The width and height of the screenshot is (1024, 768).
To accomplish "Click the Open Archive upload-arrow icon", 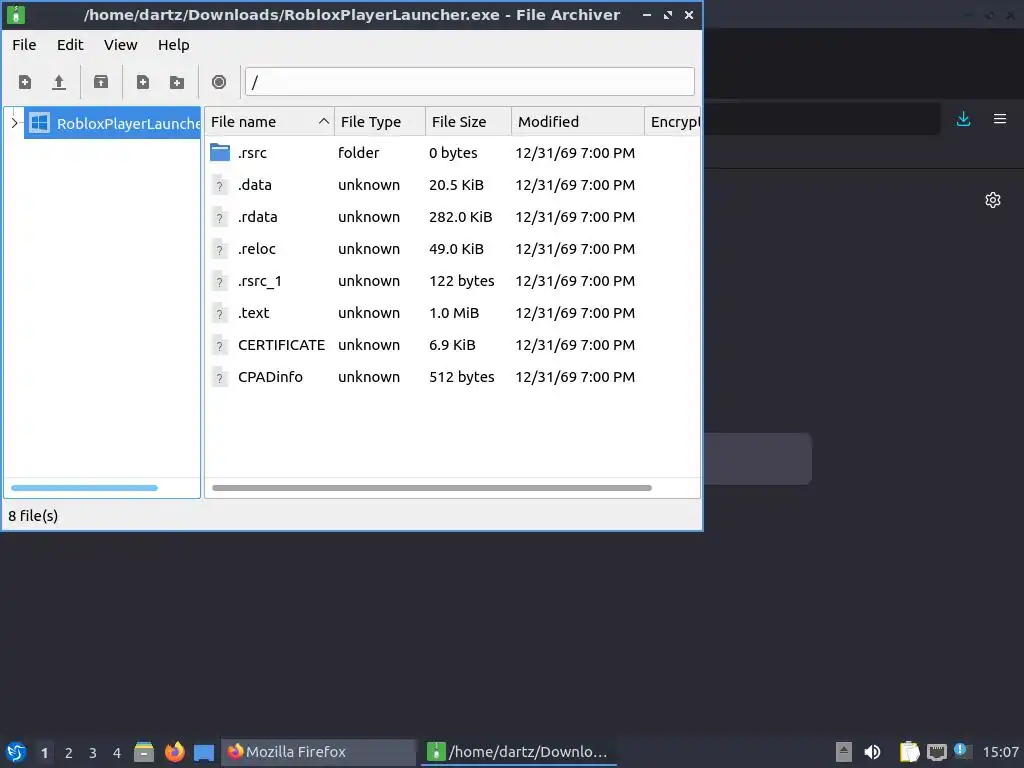I will [59, 82].
